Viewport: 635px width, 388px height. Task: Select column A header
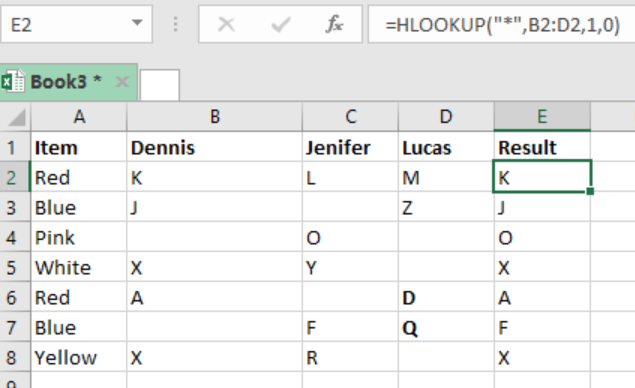pyautogui.click(x=79, y=117)
